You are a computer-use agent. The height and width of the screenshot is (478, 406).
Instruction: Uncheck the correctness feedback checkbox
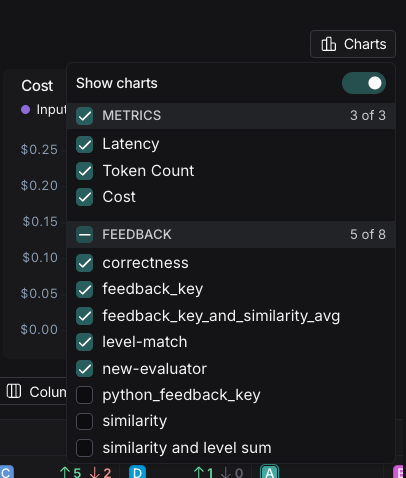point(84,263)
